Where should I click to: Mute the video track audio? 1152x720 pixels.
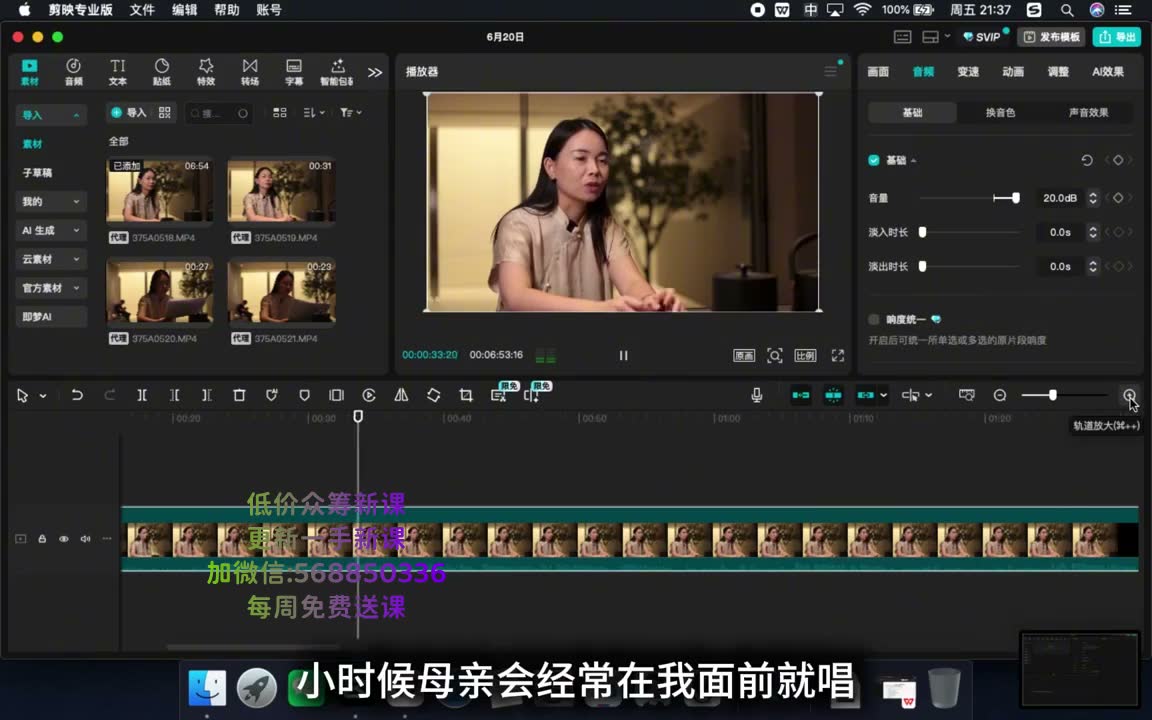pos(85,539)
